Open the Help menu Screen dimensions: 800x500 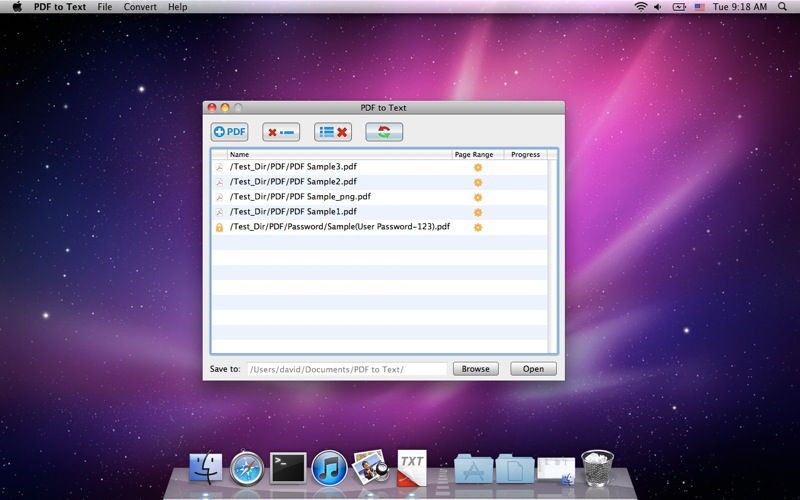tap(178, 7)
